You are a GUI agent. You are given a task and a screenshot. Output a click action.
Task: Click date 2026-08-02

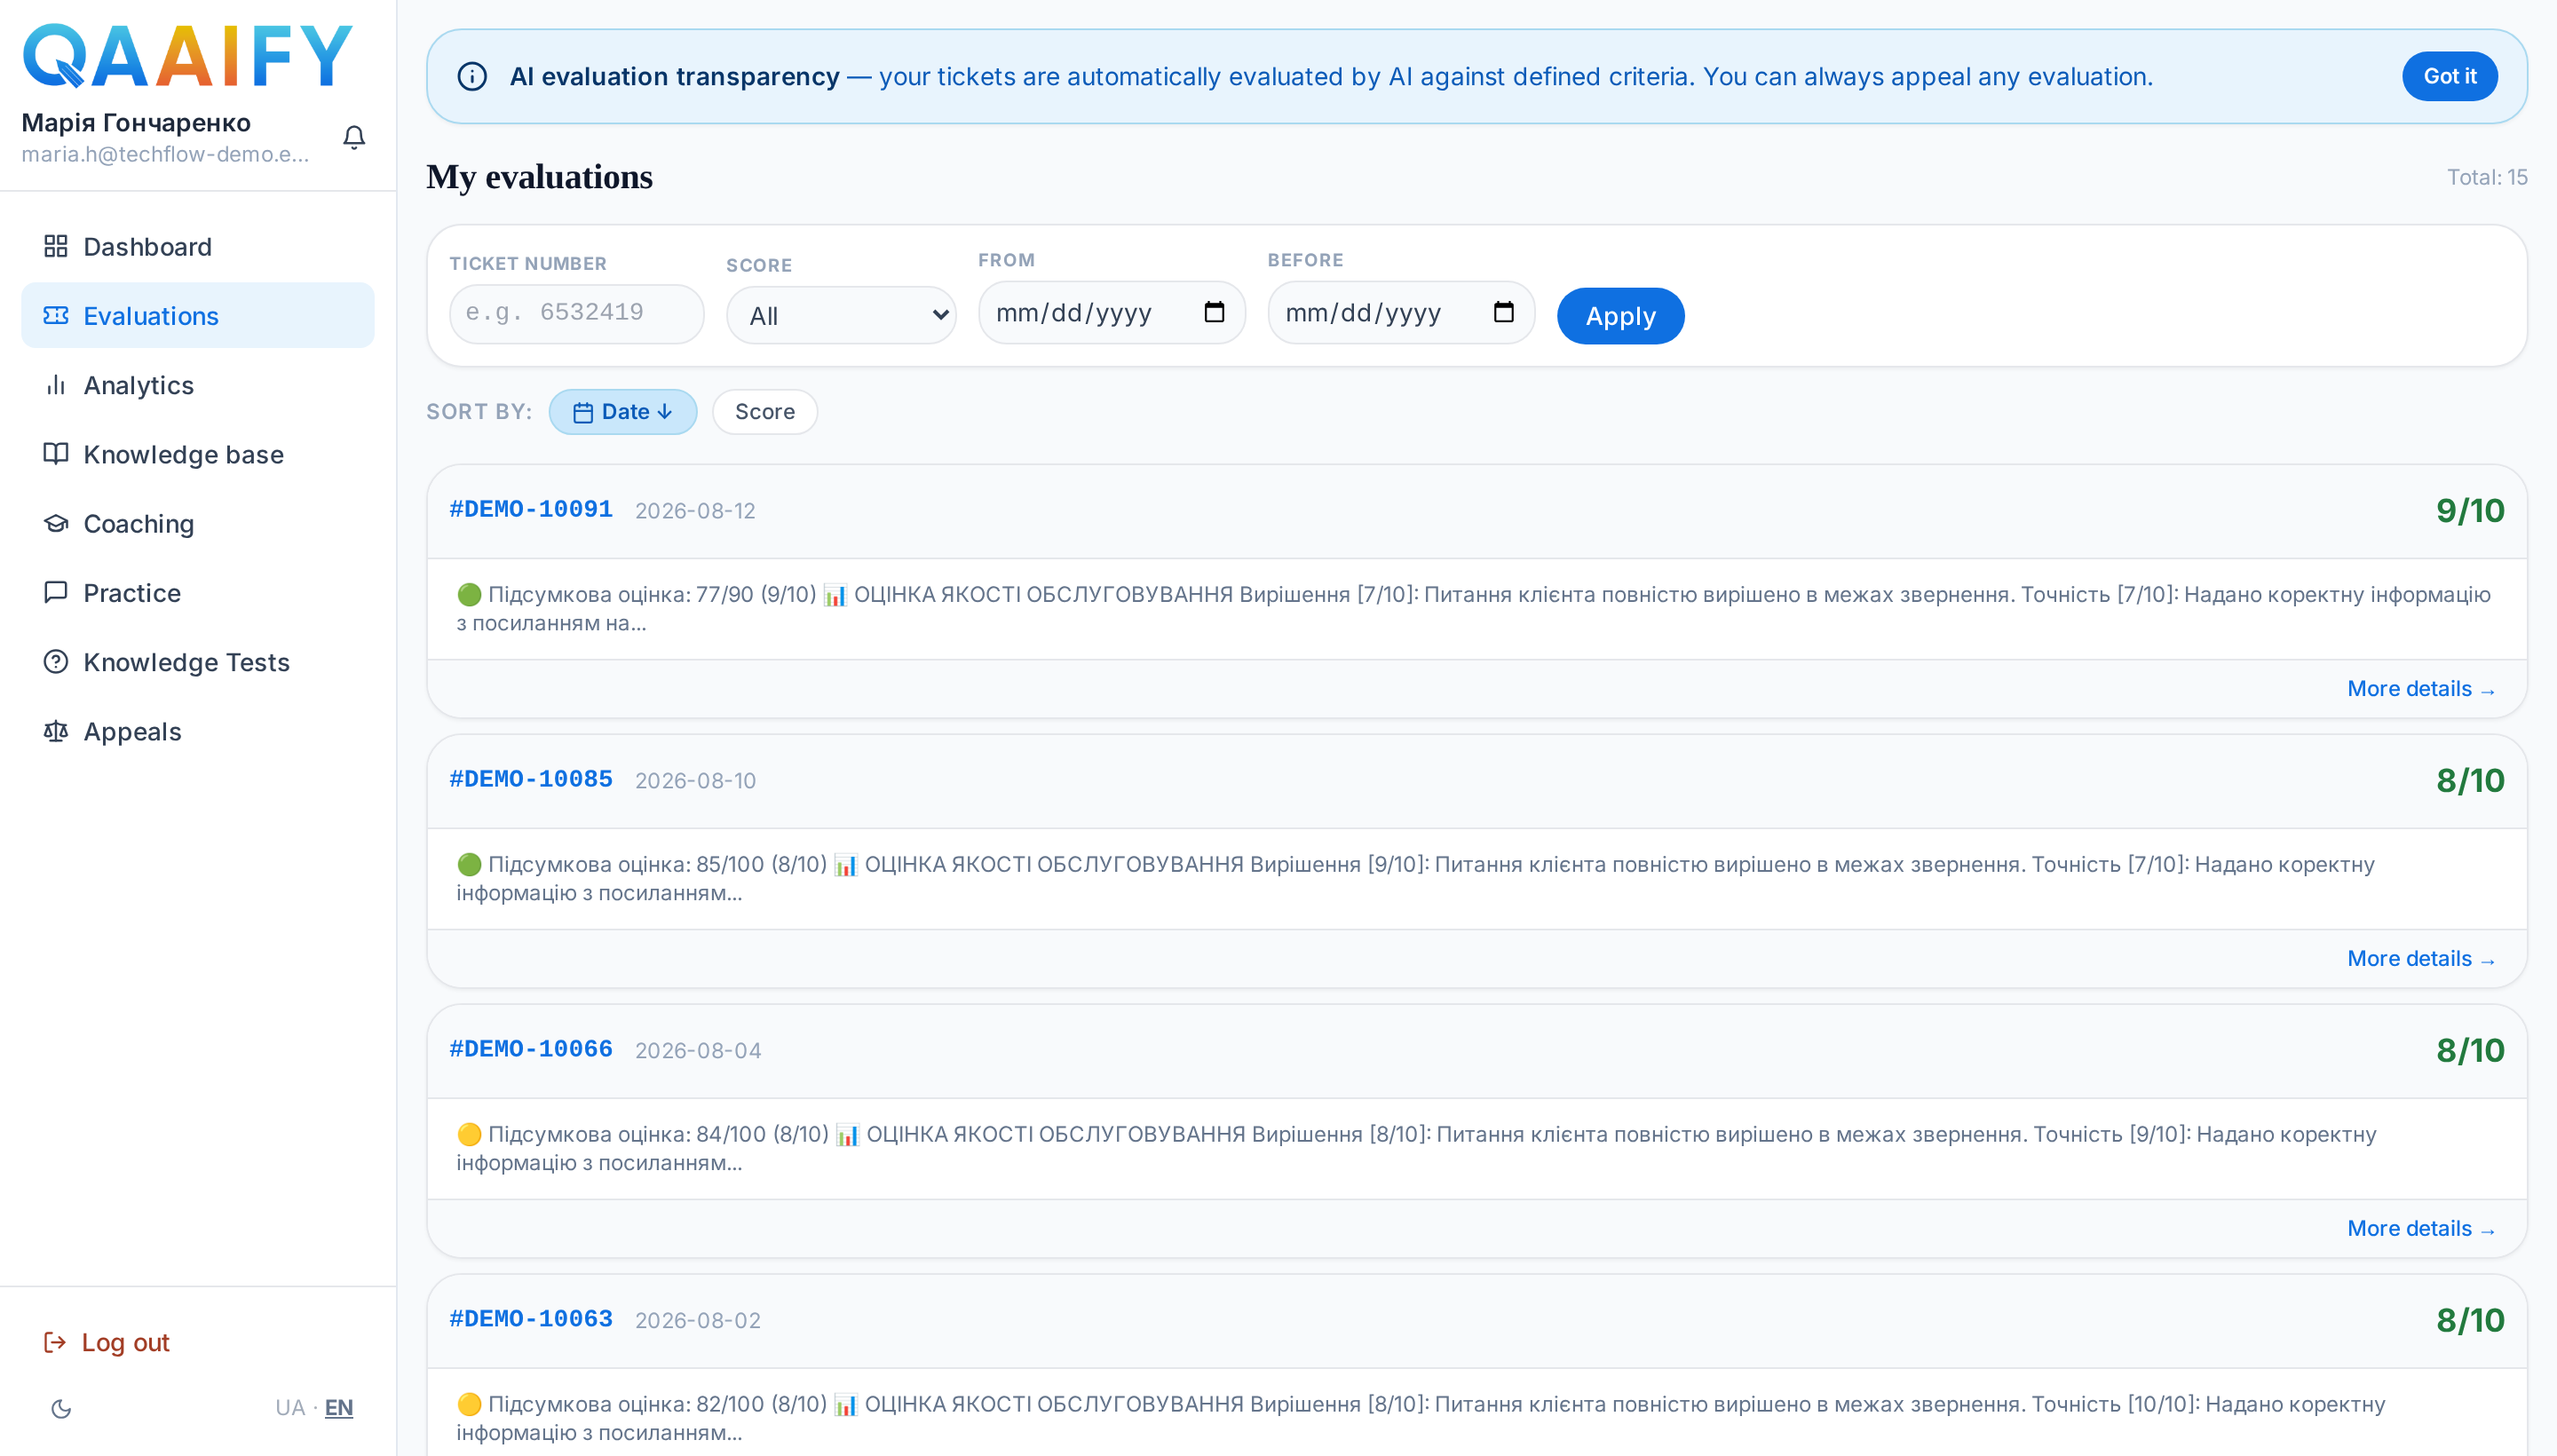[698, 1321]
